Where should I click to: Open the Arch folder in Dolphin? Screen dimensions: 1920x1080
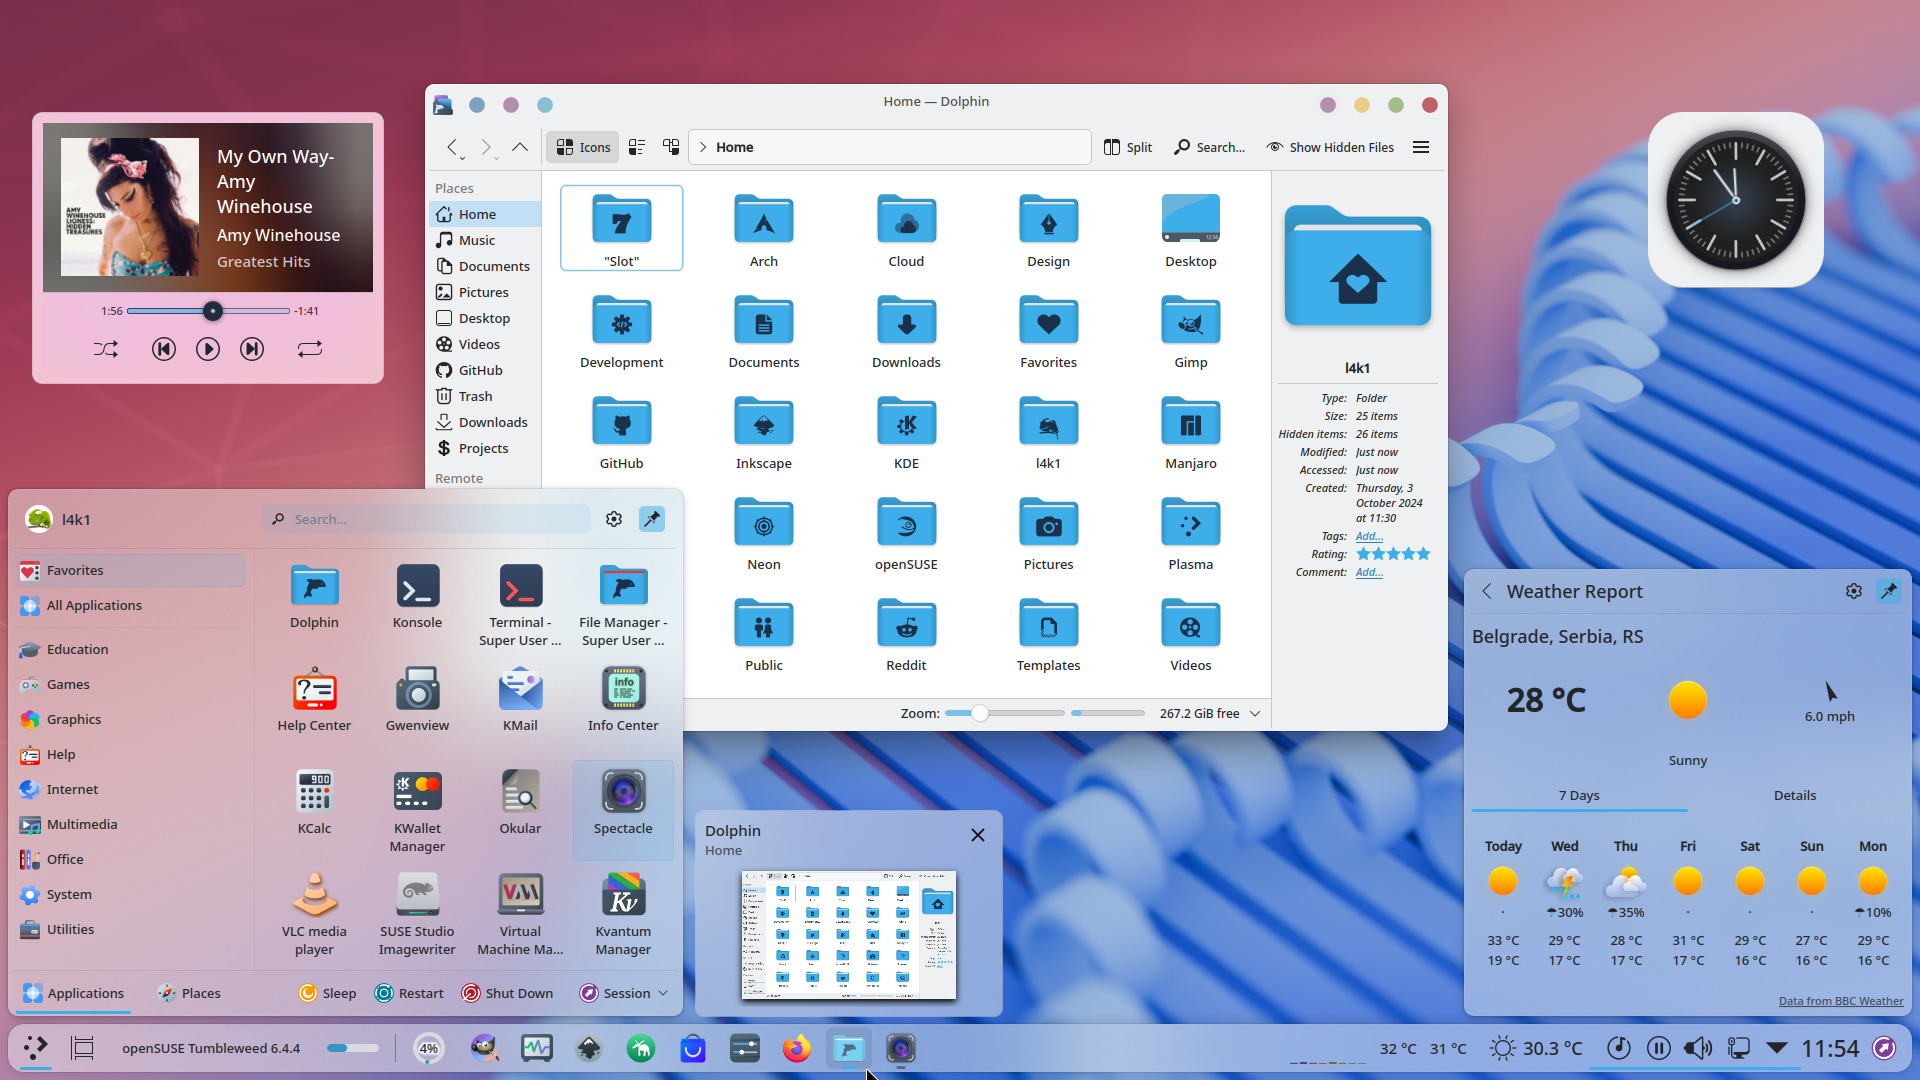763,230
